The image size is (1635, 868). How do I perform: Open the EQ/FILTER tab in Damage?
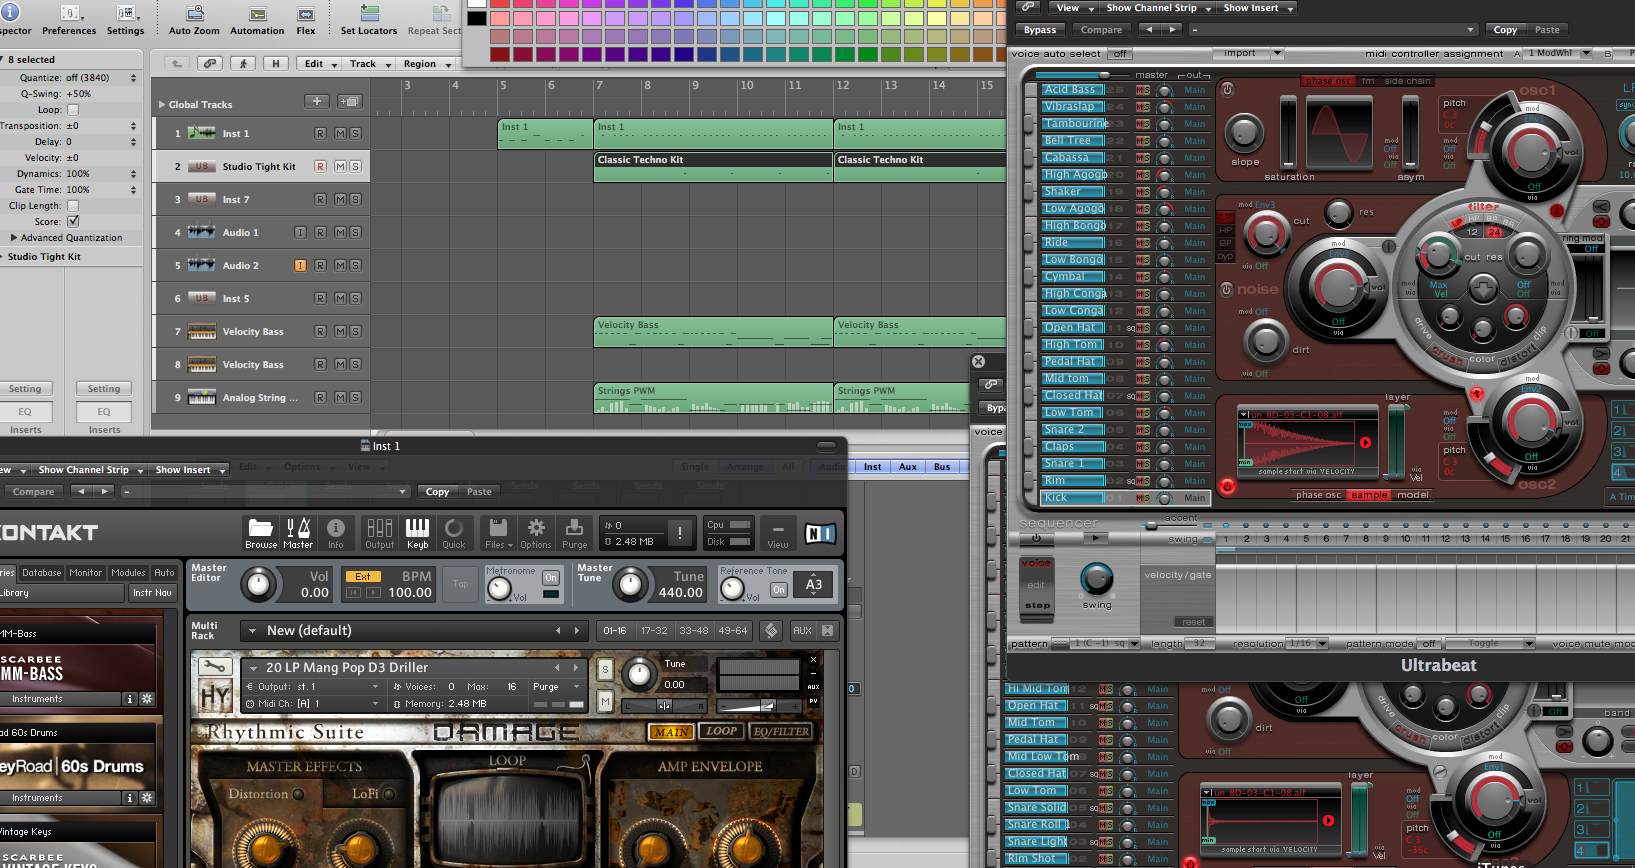click(x=781, y=731)
